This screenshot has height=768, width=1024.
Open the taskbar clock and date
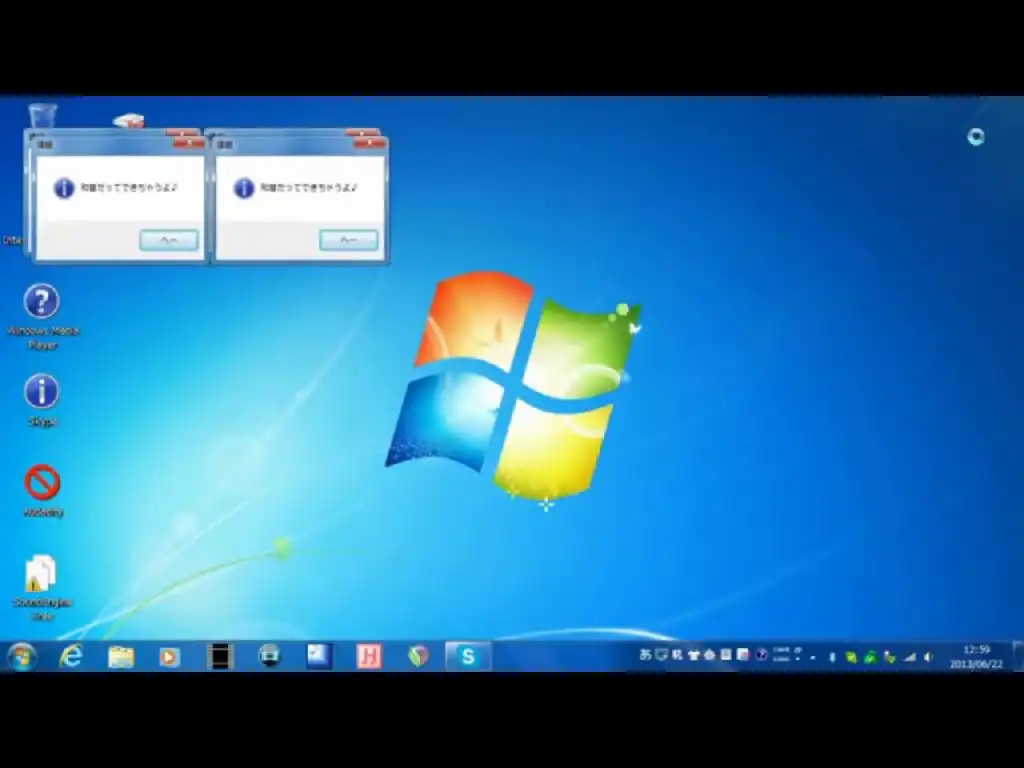976,656
